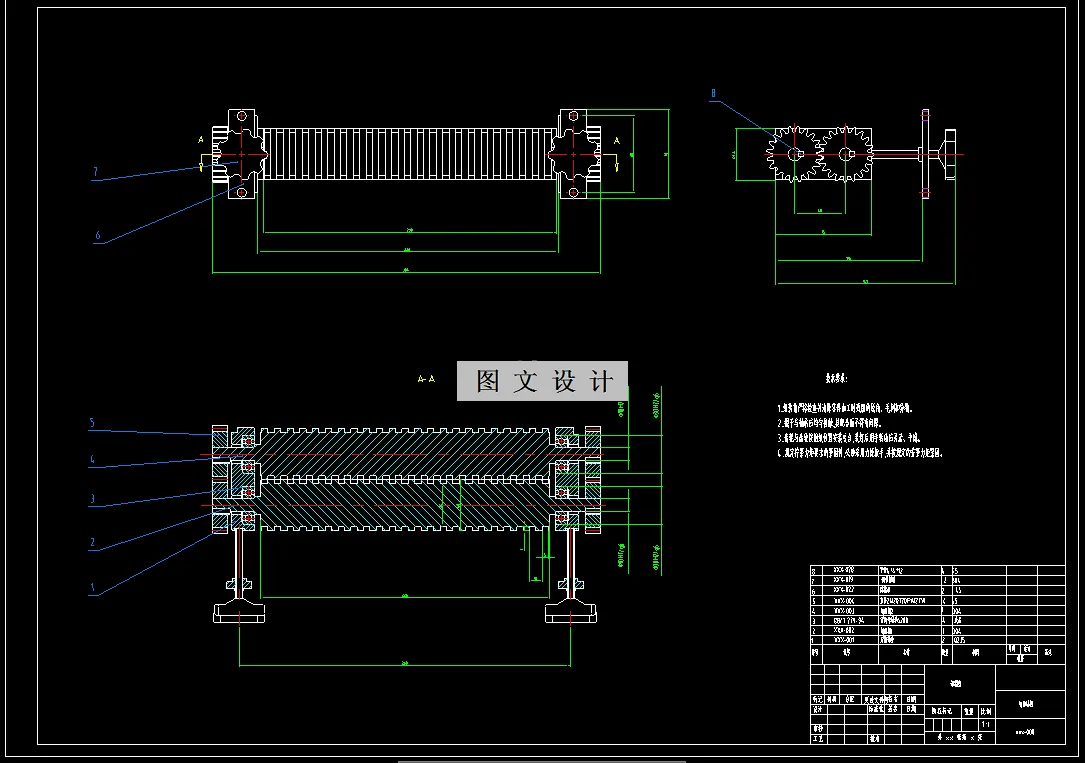This screenshot has width=1085, height=763.
Task: Click part callout number 2
Action: click(92, 542)
